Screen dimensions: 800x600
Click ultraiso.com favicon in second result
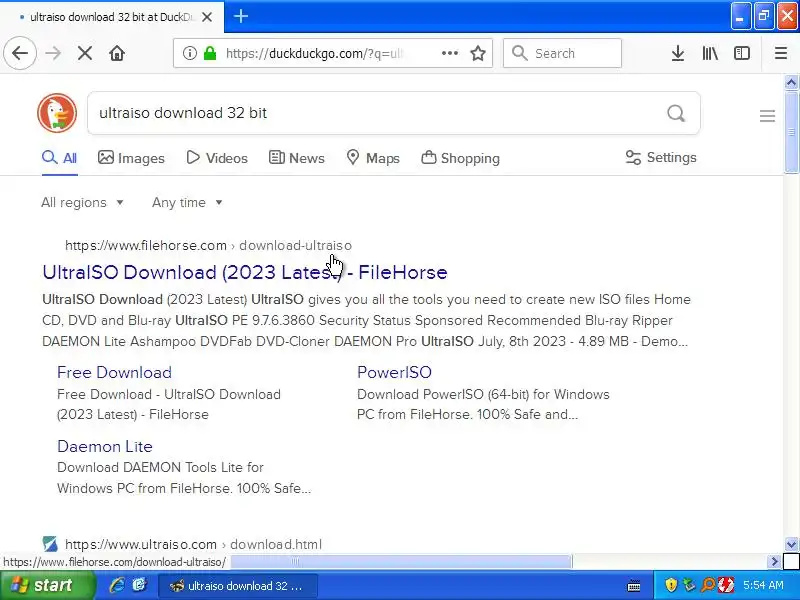50,544
